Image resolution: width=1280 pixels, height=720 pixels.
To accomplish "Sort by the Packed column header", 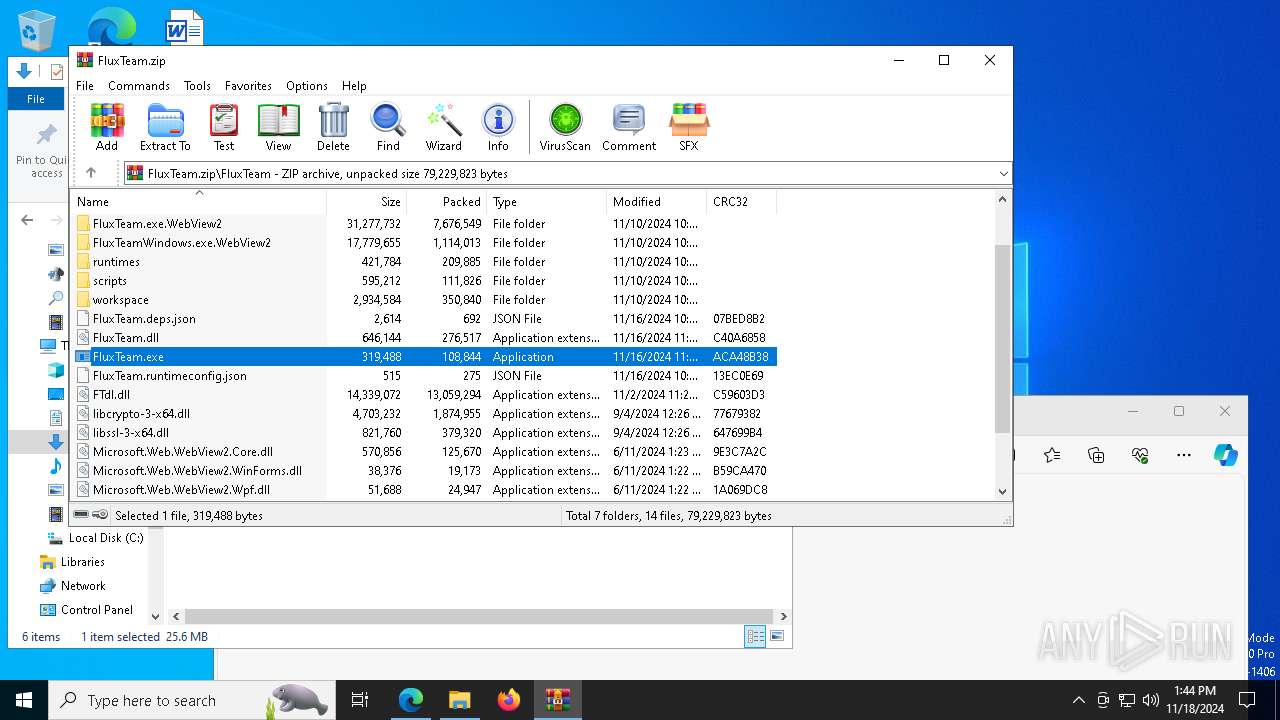I will [447, 201].
